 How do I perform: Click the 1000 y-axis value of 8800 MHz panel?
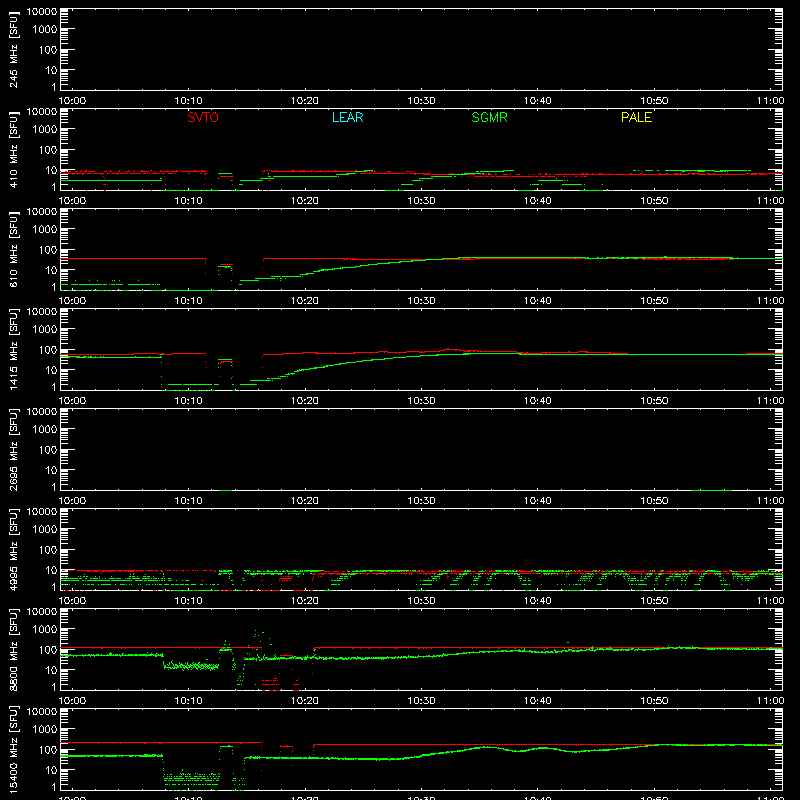tap(46, 630)
